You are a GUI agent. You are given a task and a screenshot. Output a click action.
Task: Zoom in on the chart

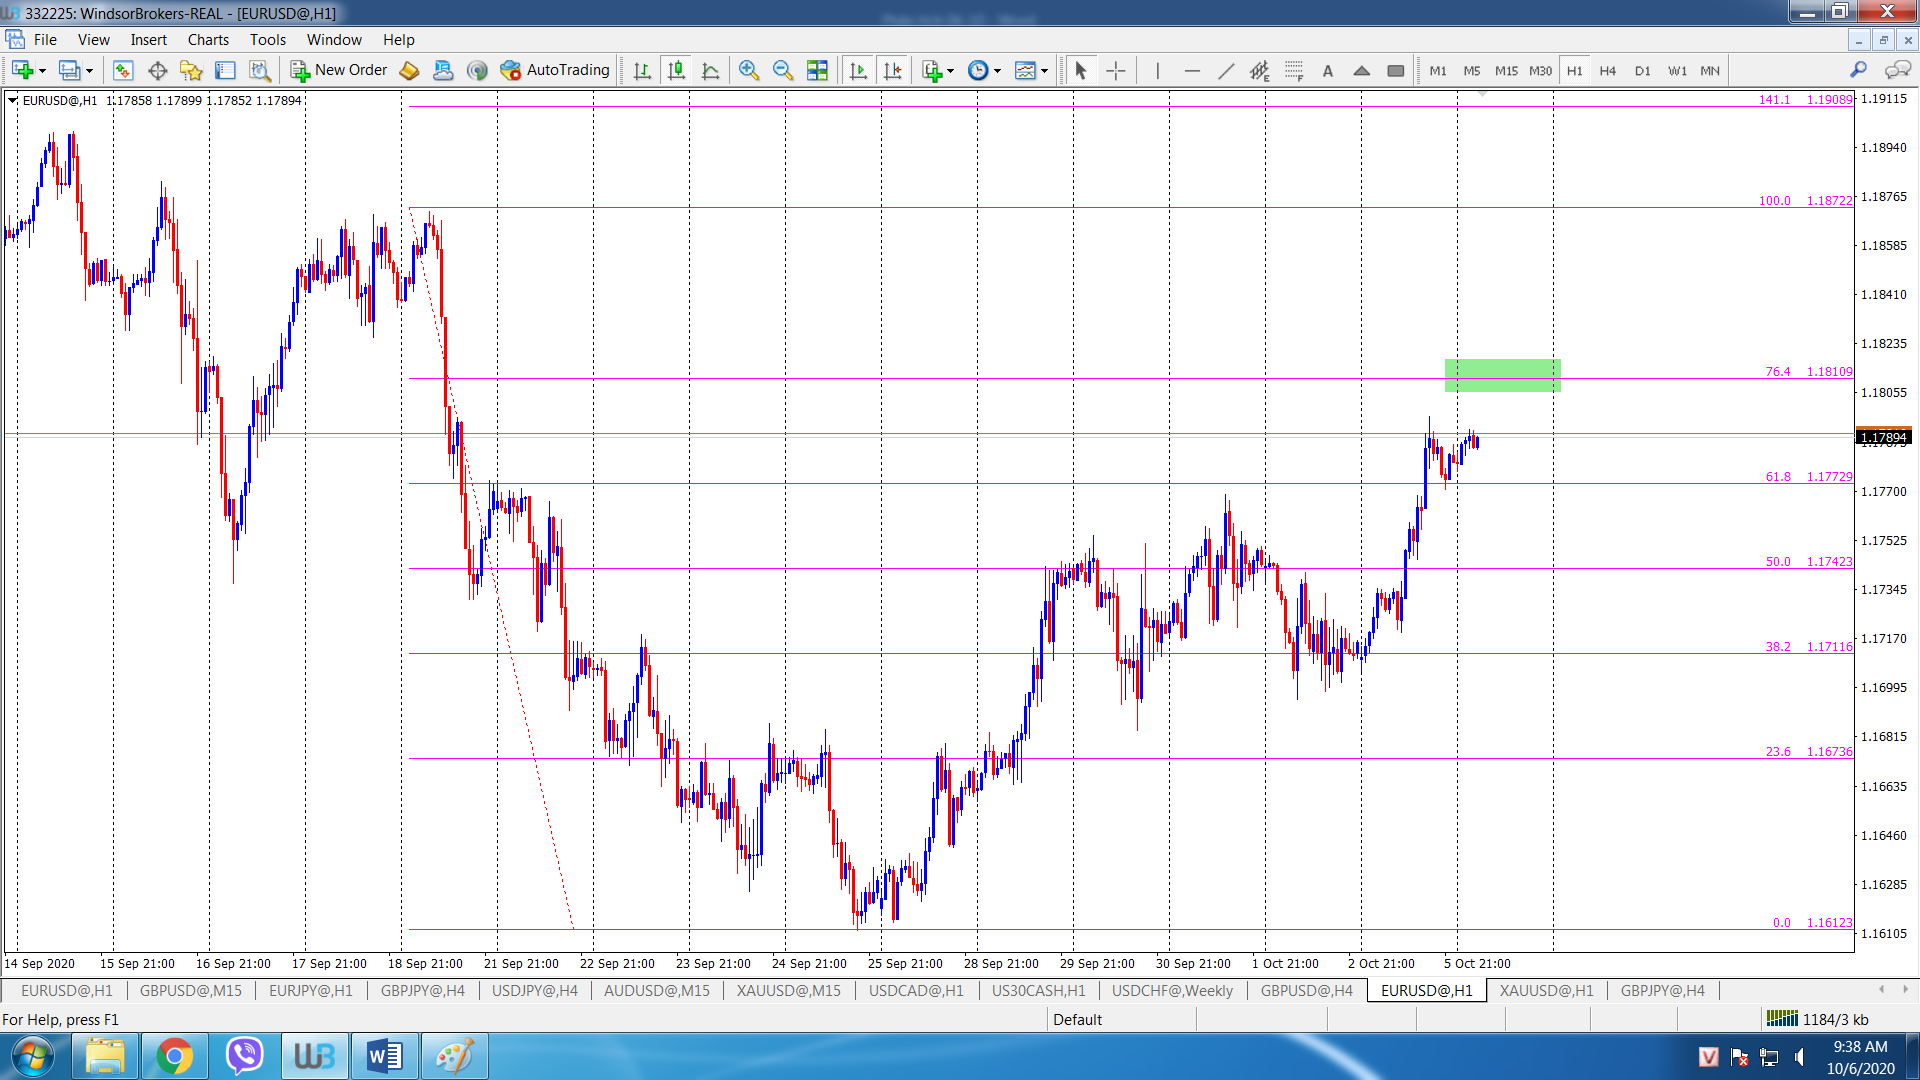[748, 70]
